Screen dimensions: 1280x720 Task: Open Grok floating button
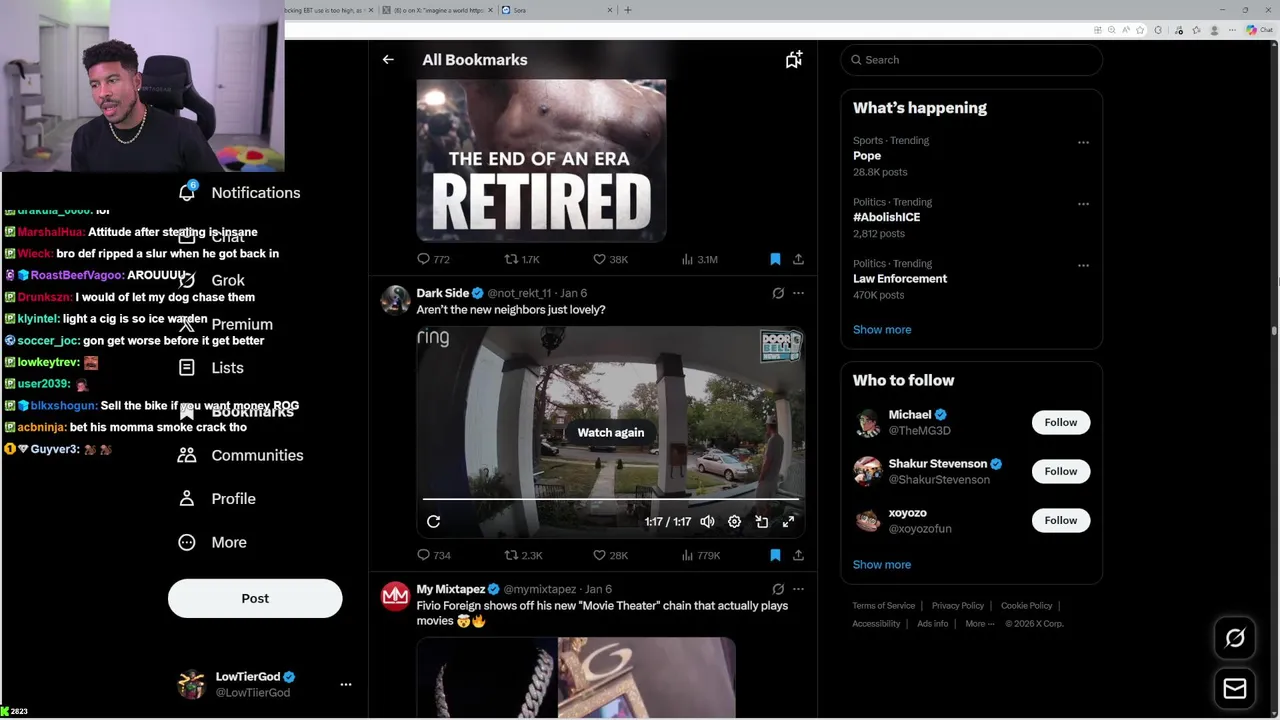tap(1235, 638)
